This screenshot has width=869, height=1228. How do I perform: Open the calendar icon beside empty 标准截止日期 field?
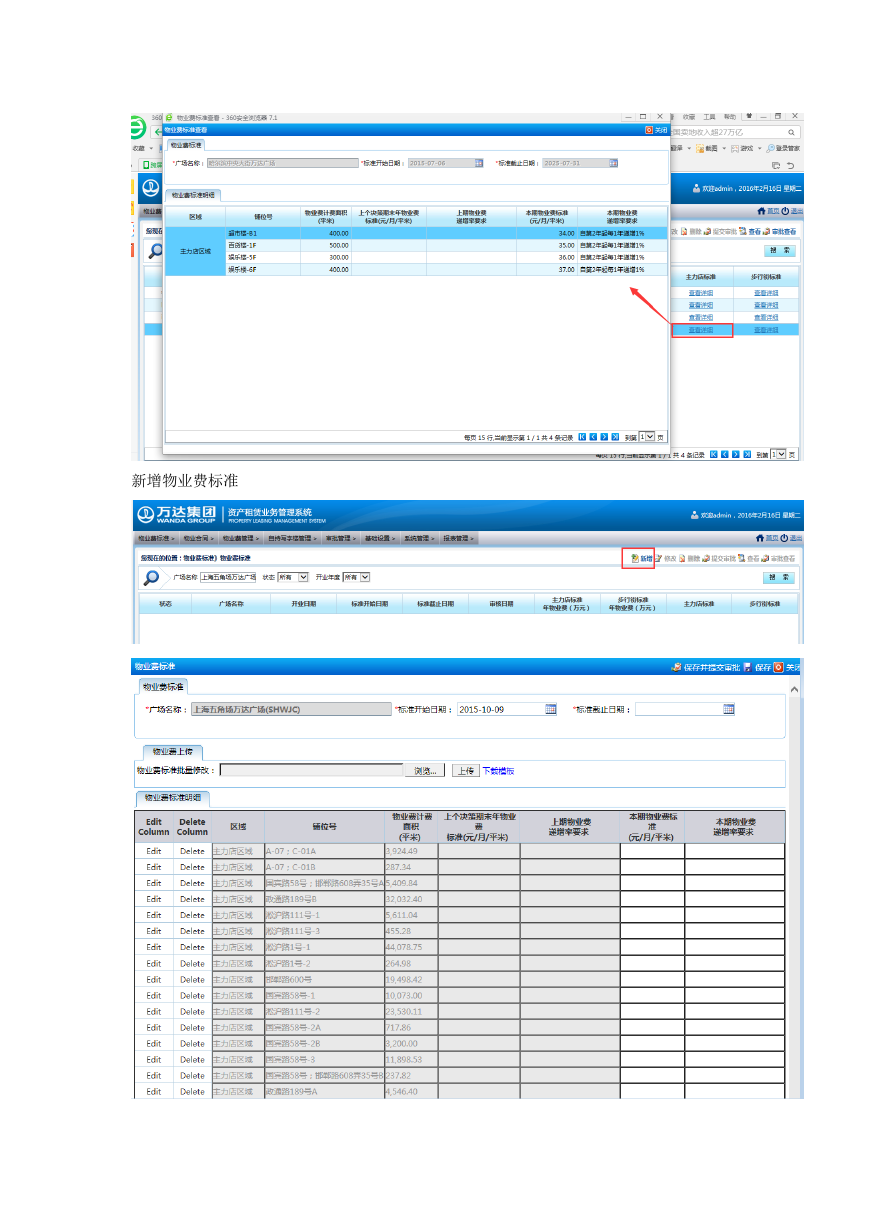729,709
